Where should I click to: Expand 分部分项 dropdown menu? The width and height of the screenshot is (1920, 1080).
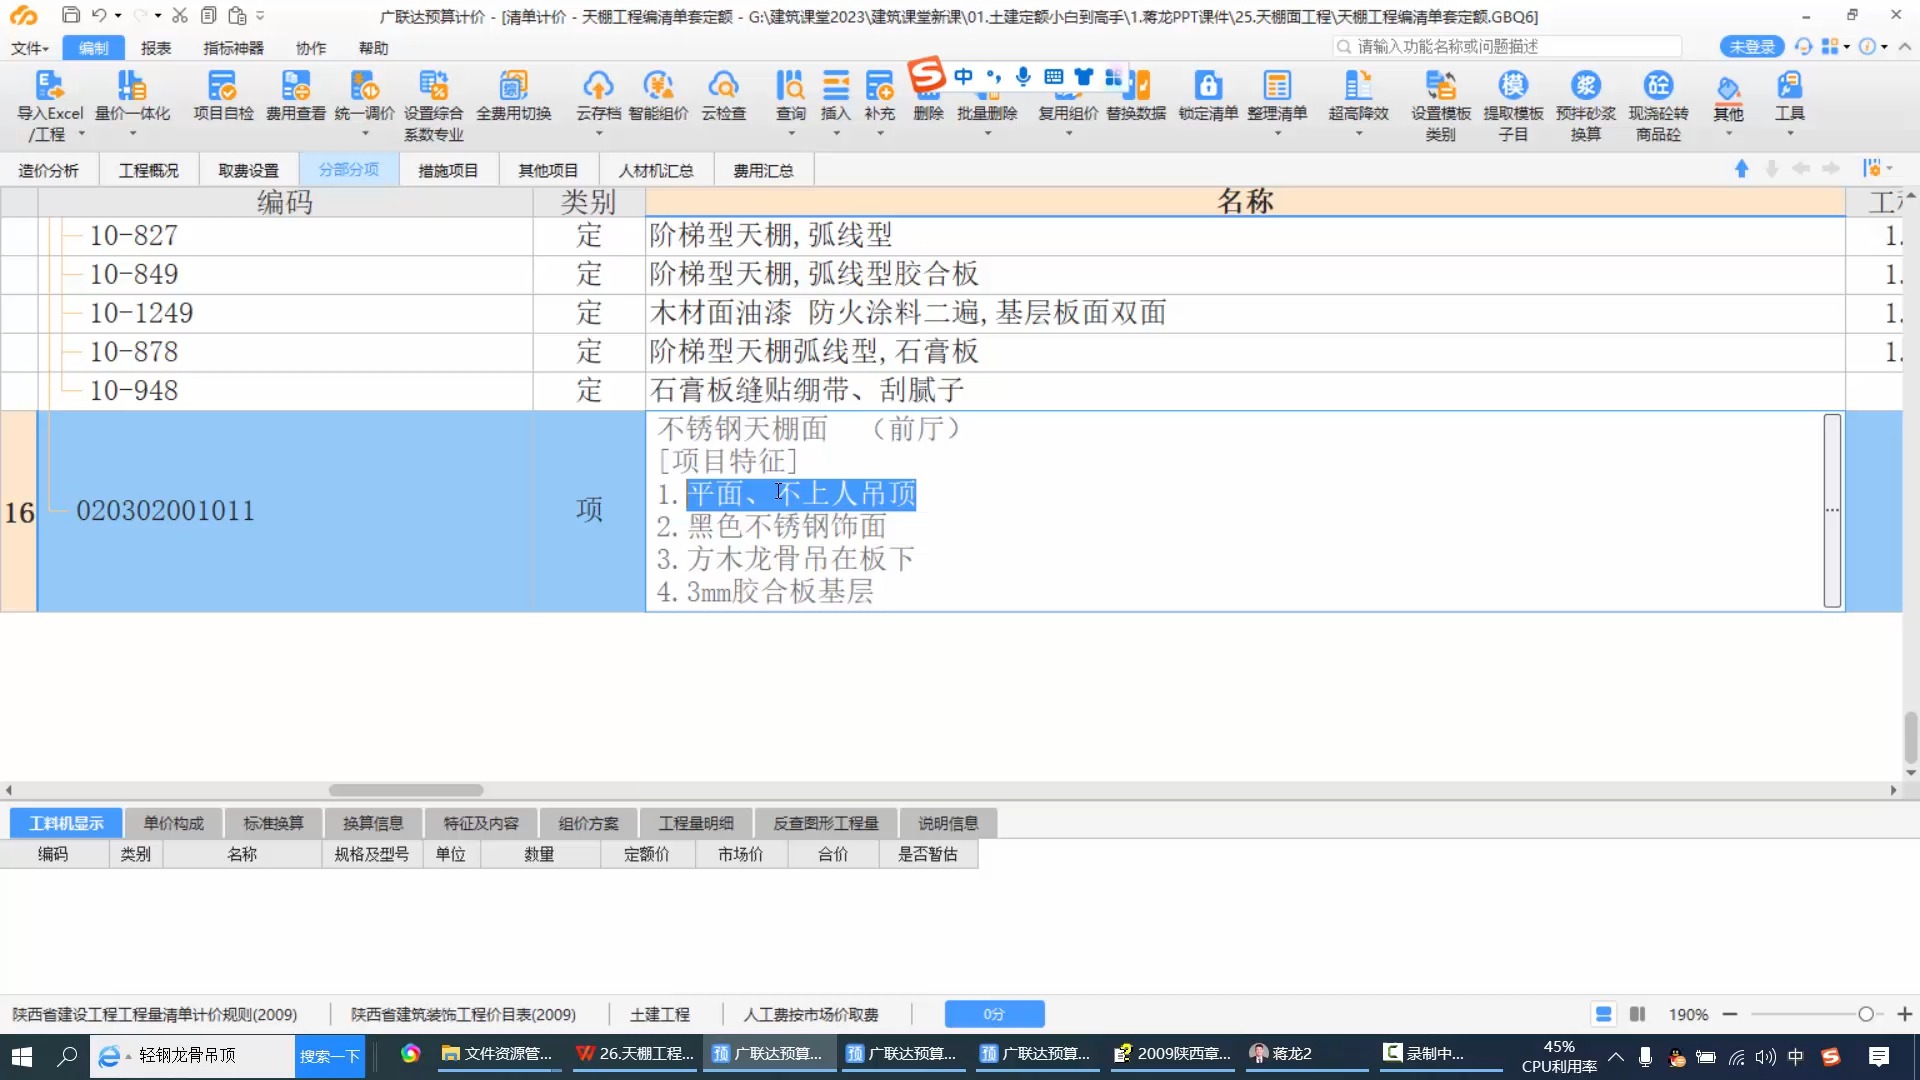coord(348,169)
